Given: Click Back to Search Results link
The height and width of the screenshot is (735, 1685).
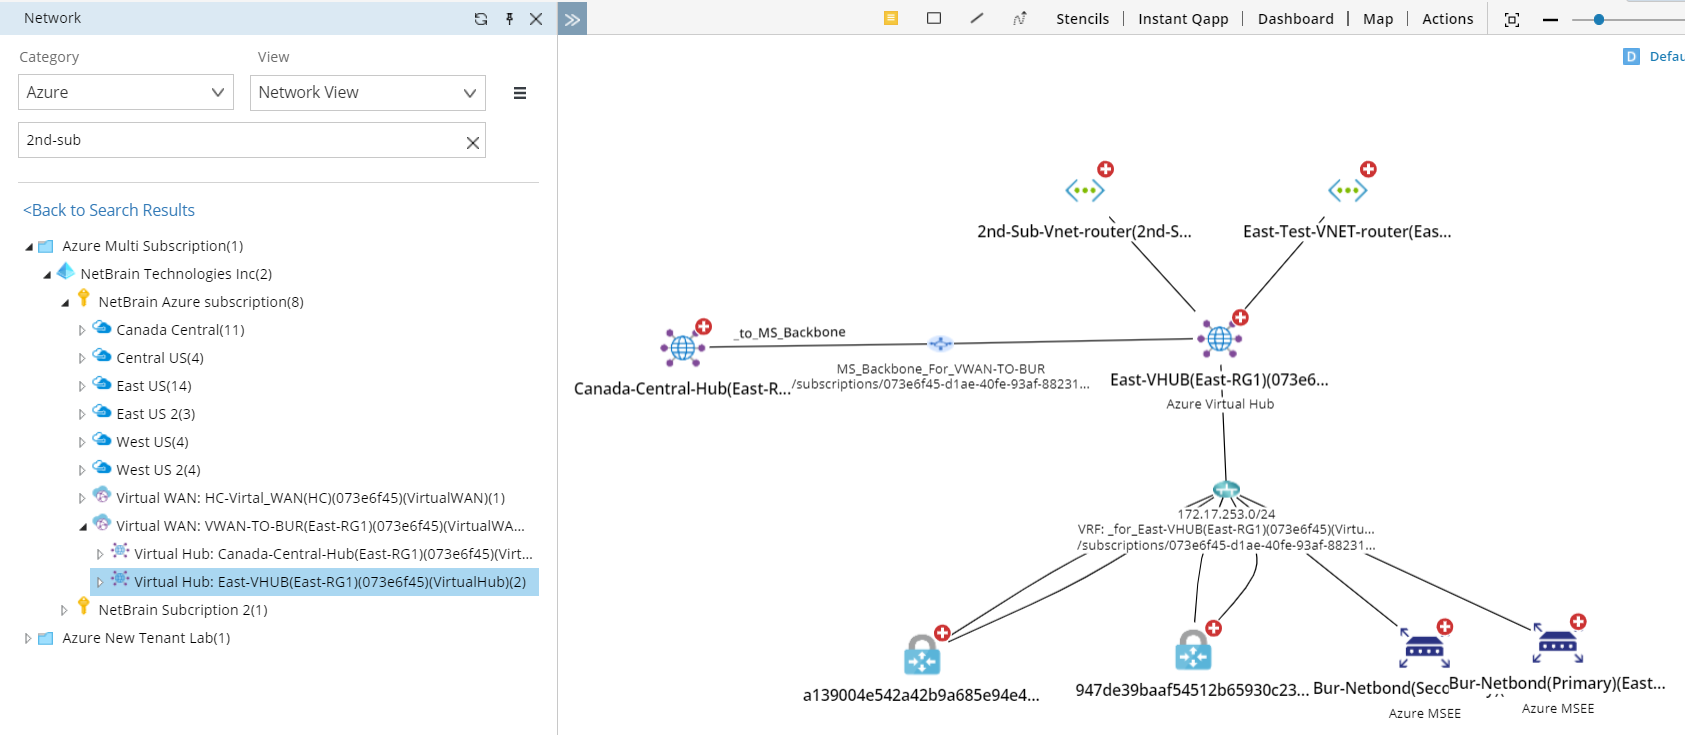Looking at the screenshot, I should [x=109, y=210].
